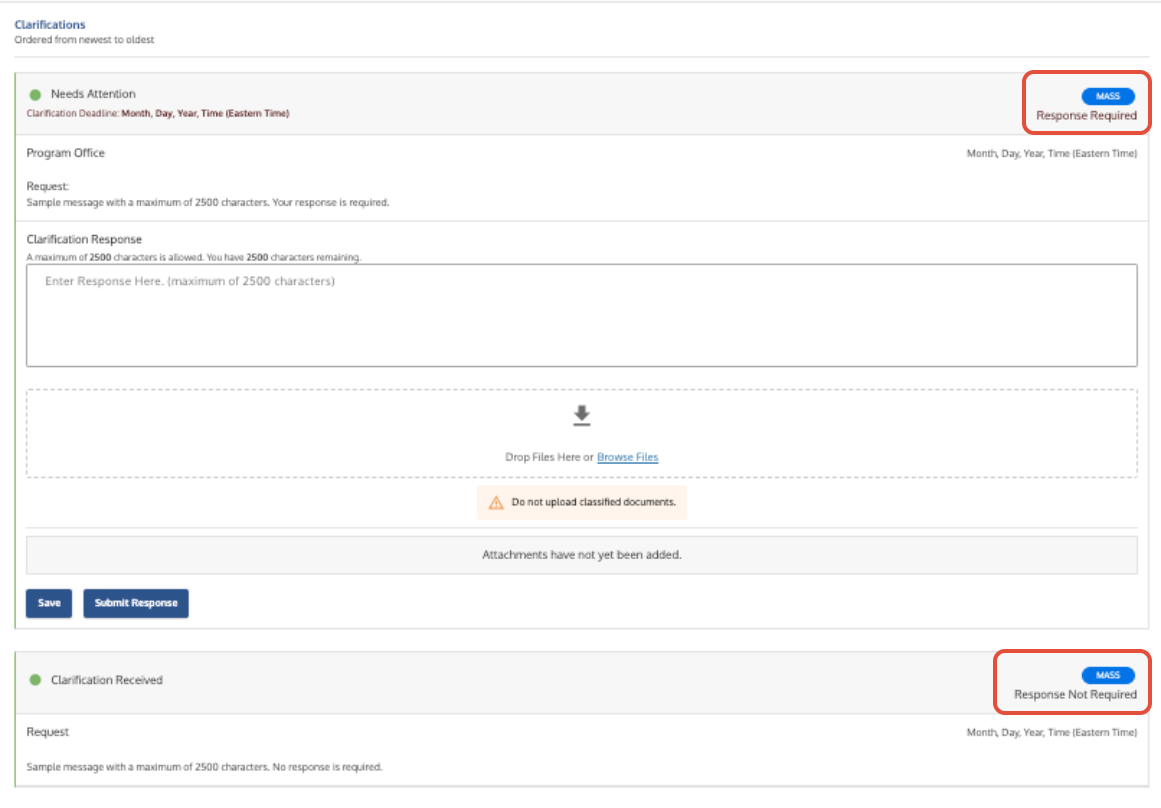The height and width of the screenshot is (808, 1161).
Task: Click the MASS badge on the Clarification Received entry
Action: (x=1108, y=675)
